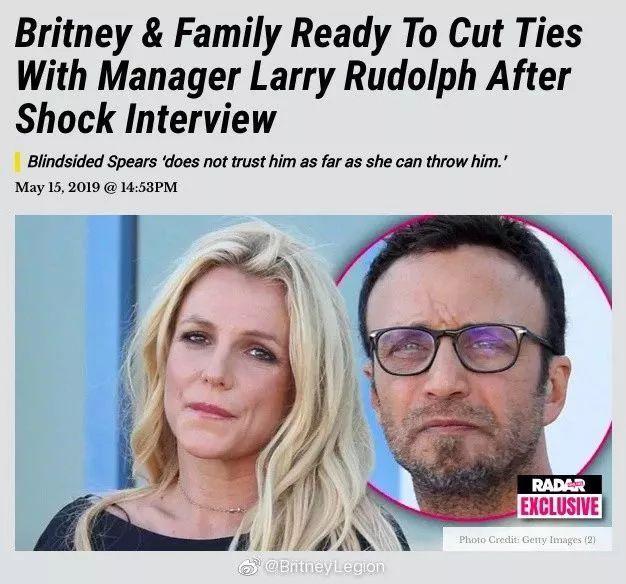This screenshot has width=626, height=584.
Task: Click the Weibo logo icon in watermark
Action: click(250, 567)
